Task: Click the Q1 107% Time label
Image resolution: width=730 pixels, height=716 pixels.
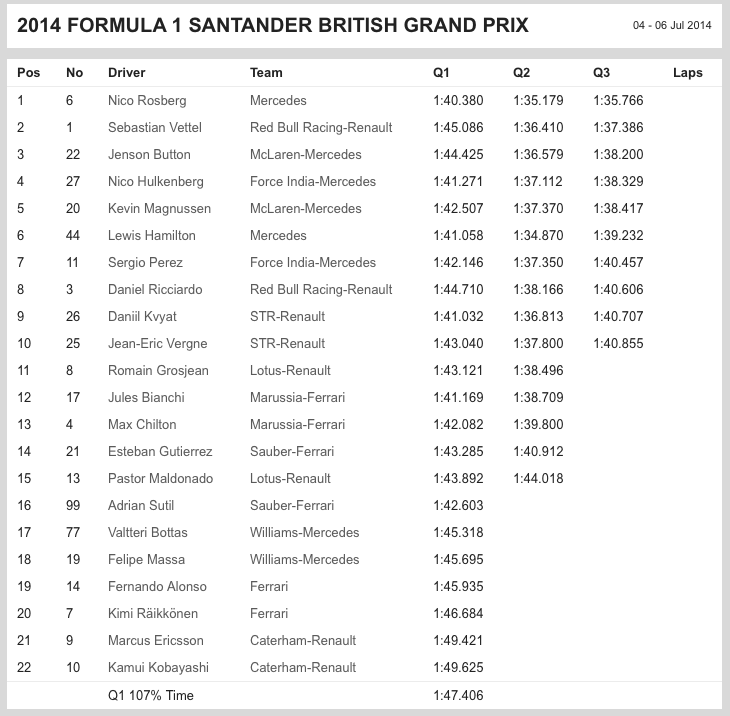Action: (x=150, y=695)
